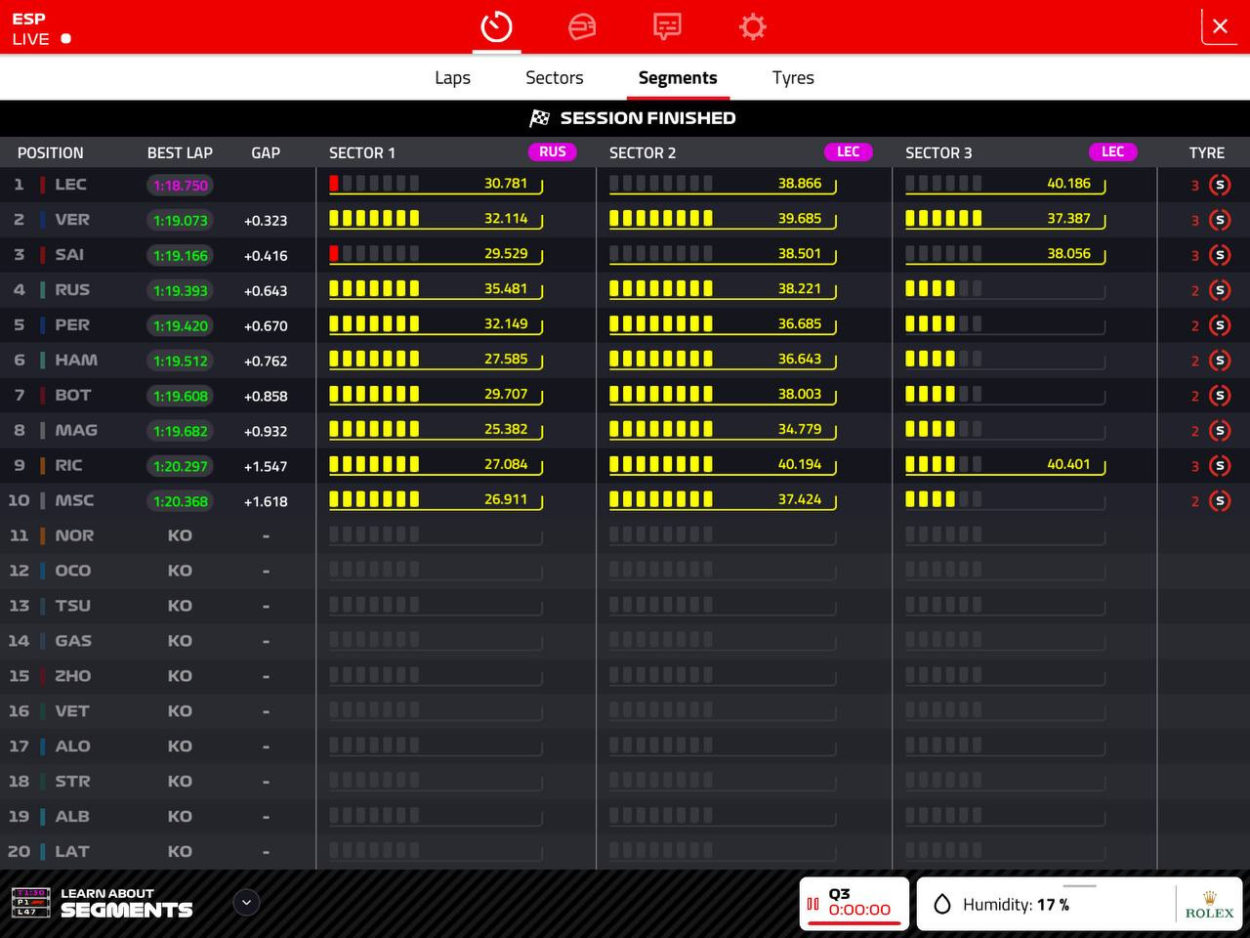Select driver ALO in position 17

coord(73,746)
